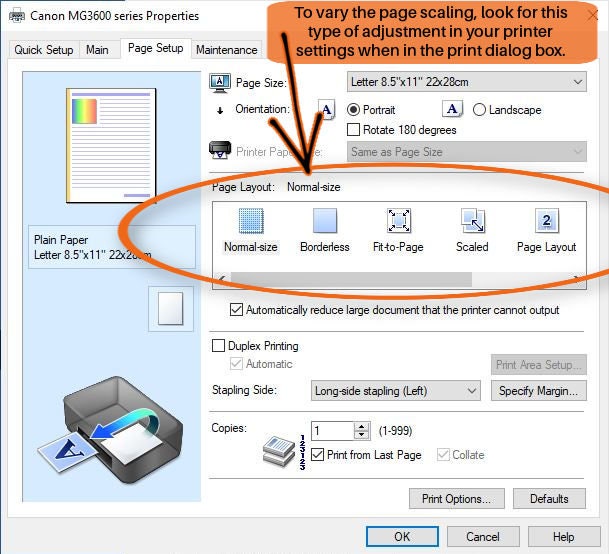
Task: Click the Page Size monitor icon
Action: coord(220,83)
